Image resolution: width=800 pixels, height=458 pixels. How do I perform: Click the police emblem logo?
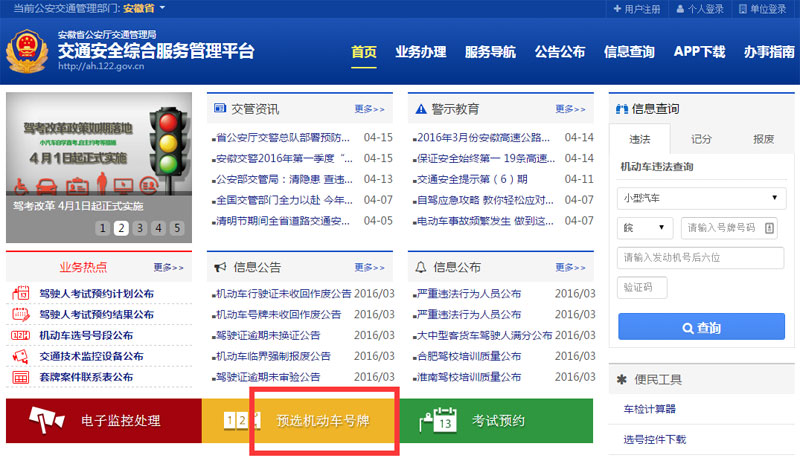pos(27,51)
